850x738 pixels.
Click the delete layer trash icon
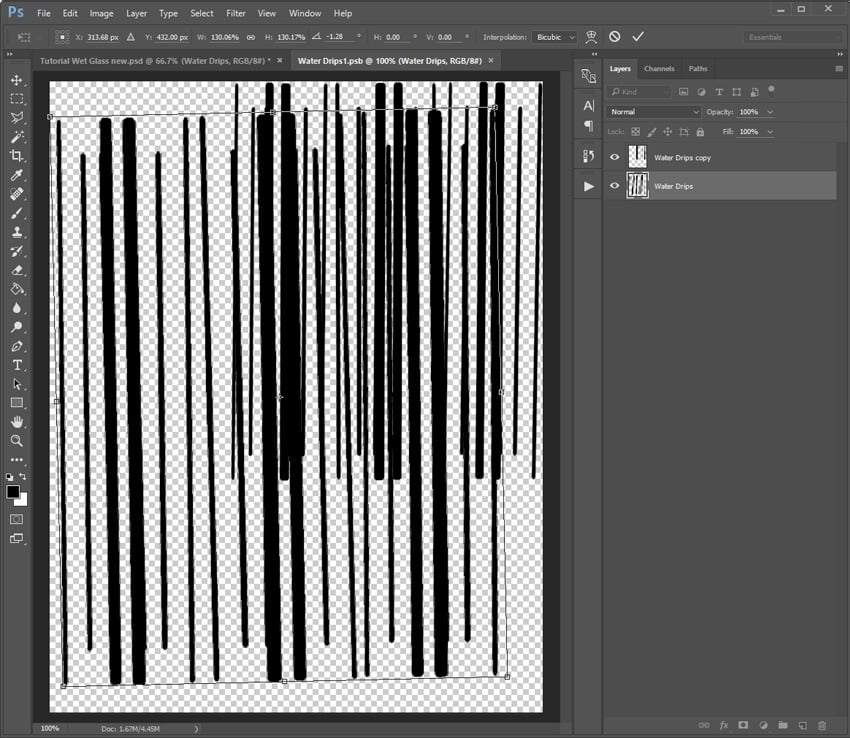pos(822,725)
